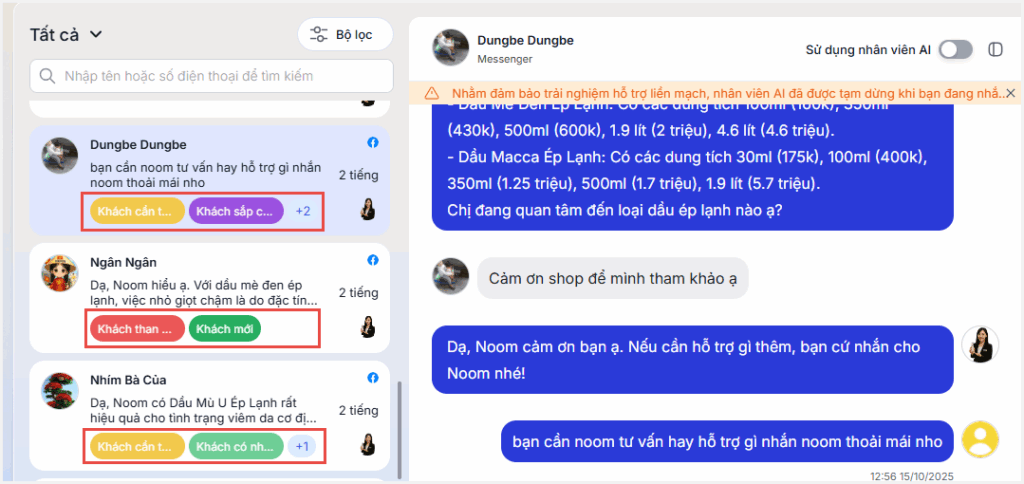Toggle the 'Sử dụng nhân viên AI' switch
This screenshot has width=1024, height=484.
click(955, 49)
